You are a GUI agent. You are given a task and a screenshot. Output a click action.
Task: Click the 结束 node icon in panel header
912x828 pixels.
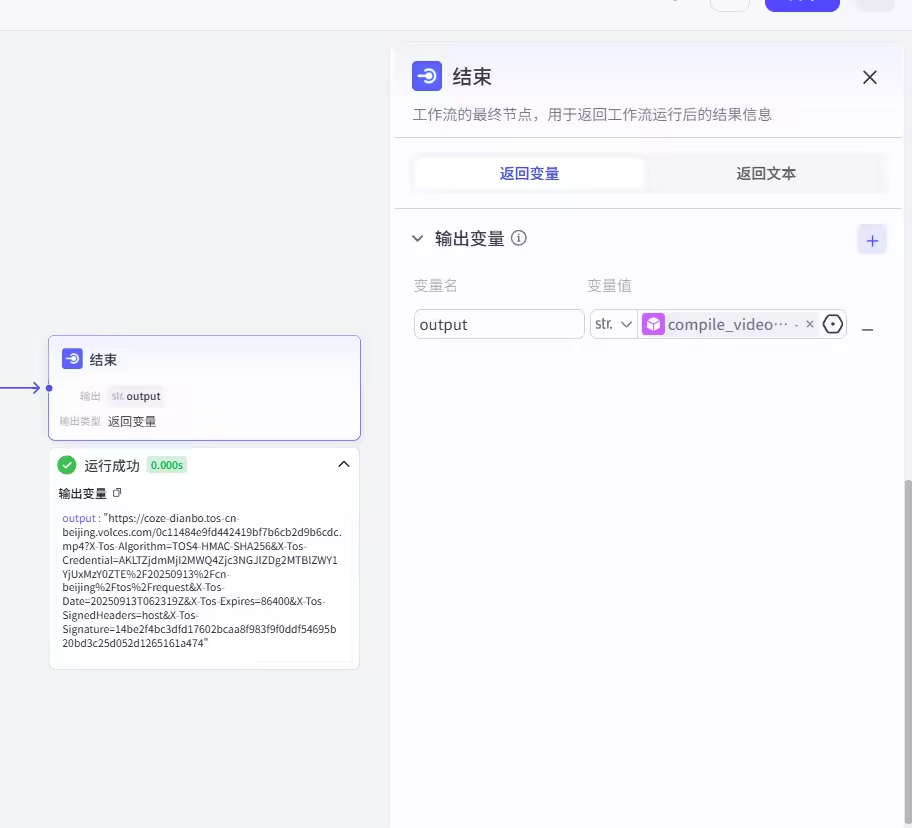427,77
